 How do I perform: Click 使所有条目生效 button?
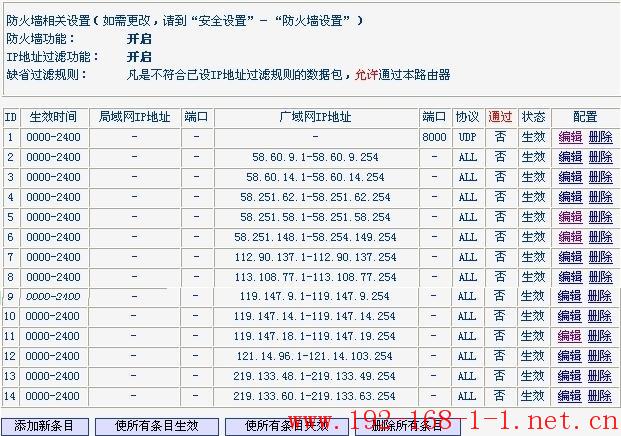(x=156, y=426)
